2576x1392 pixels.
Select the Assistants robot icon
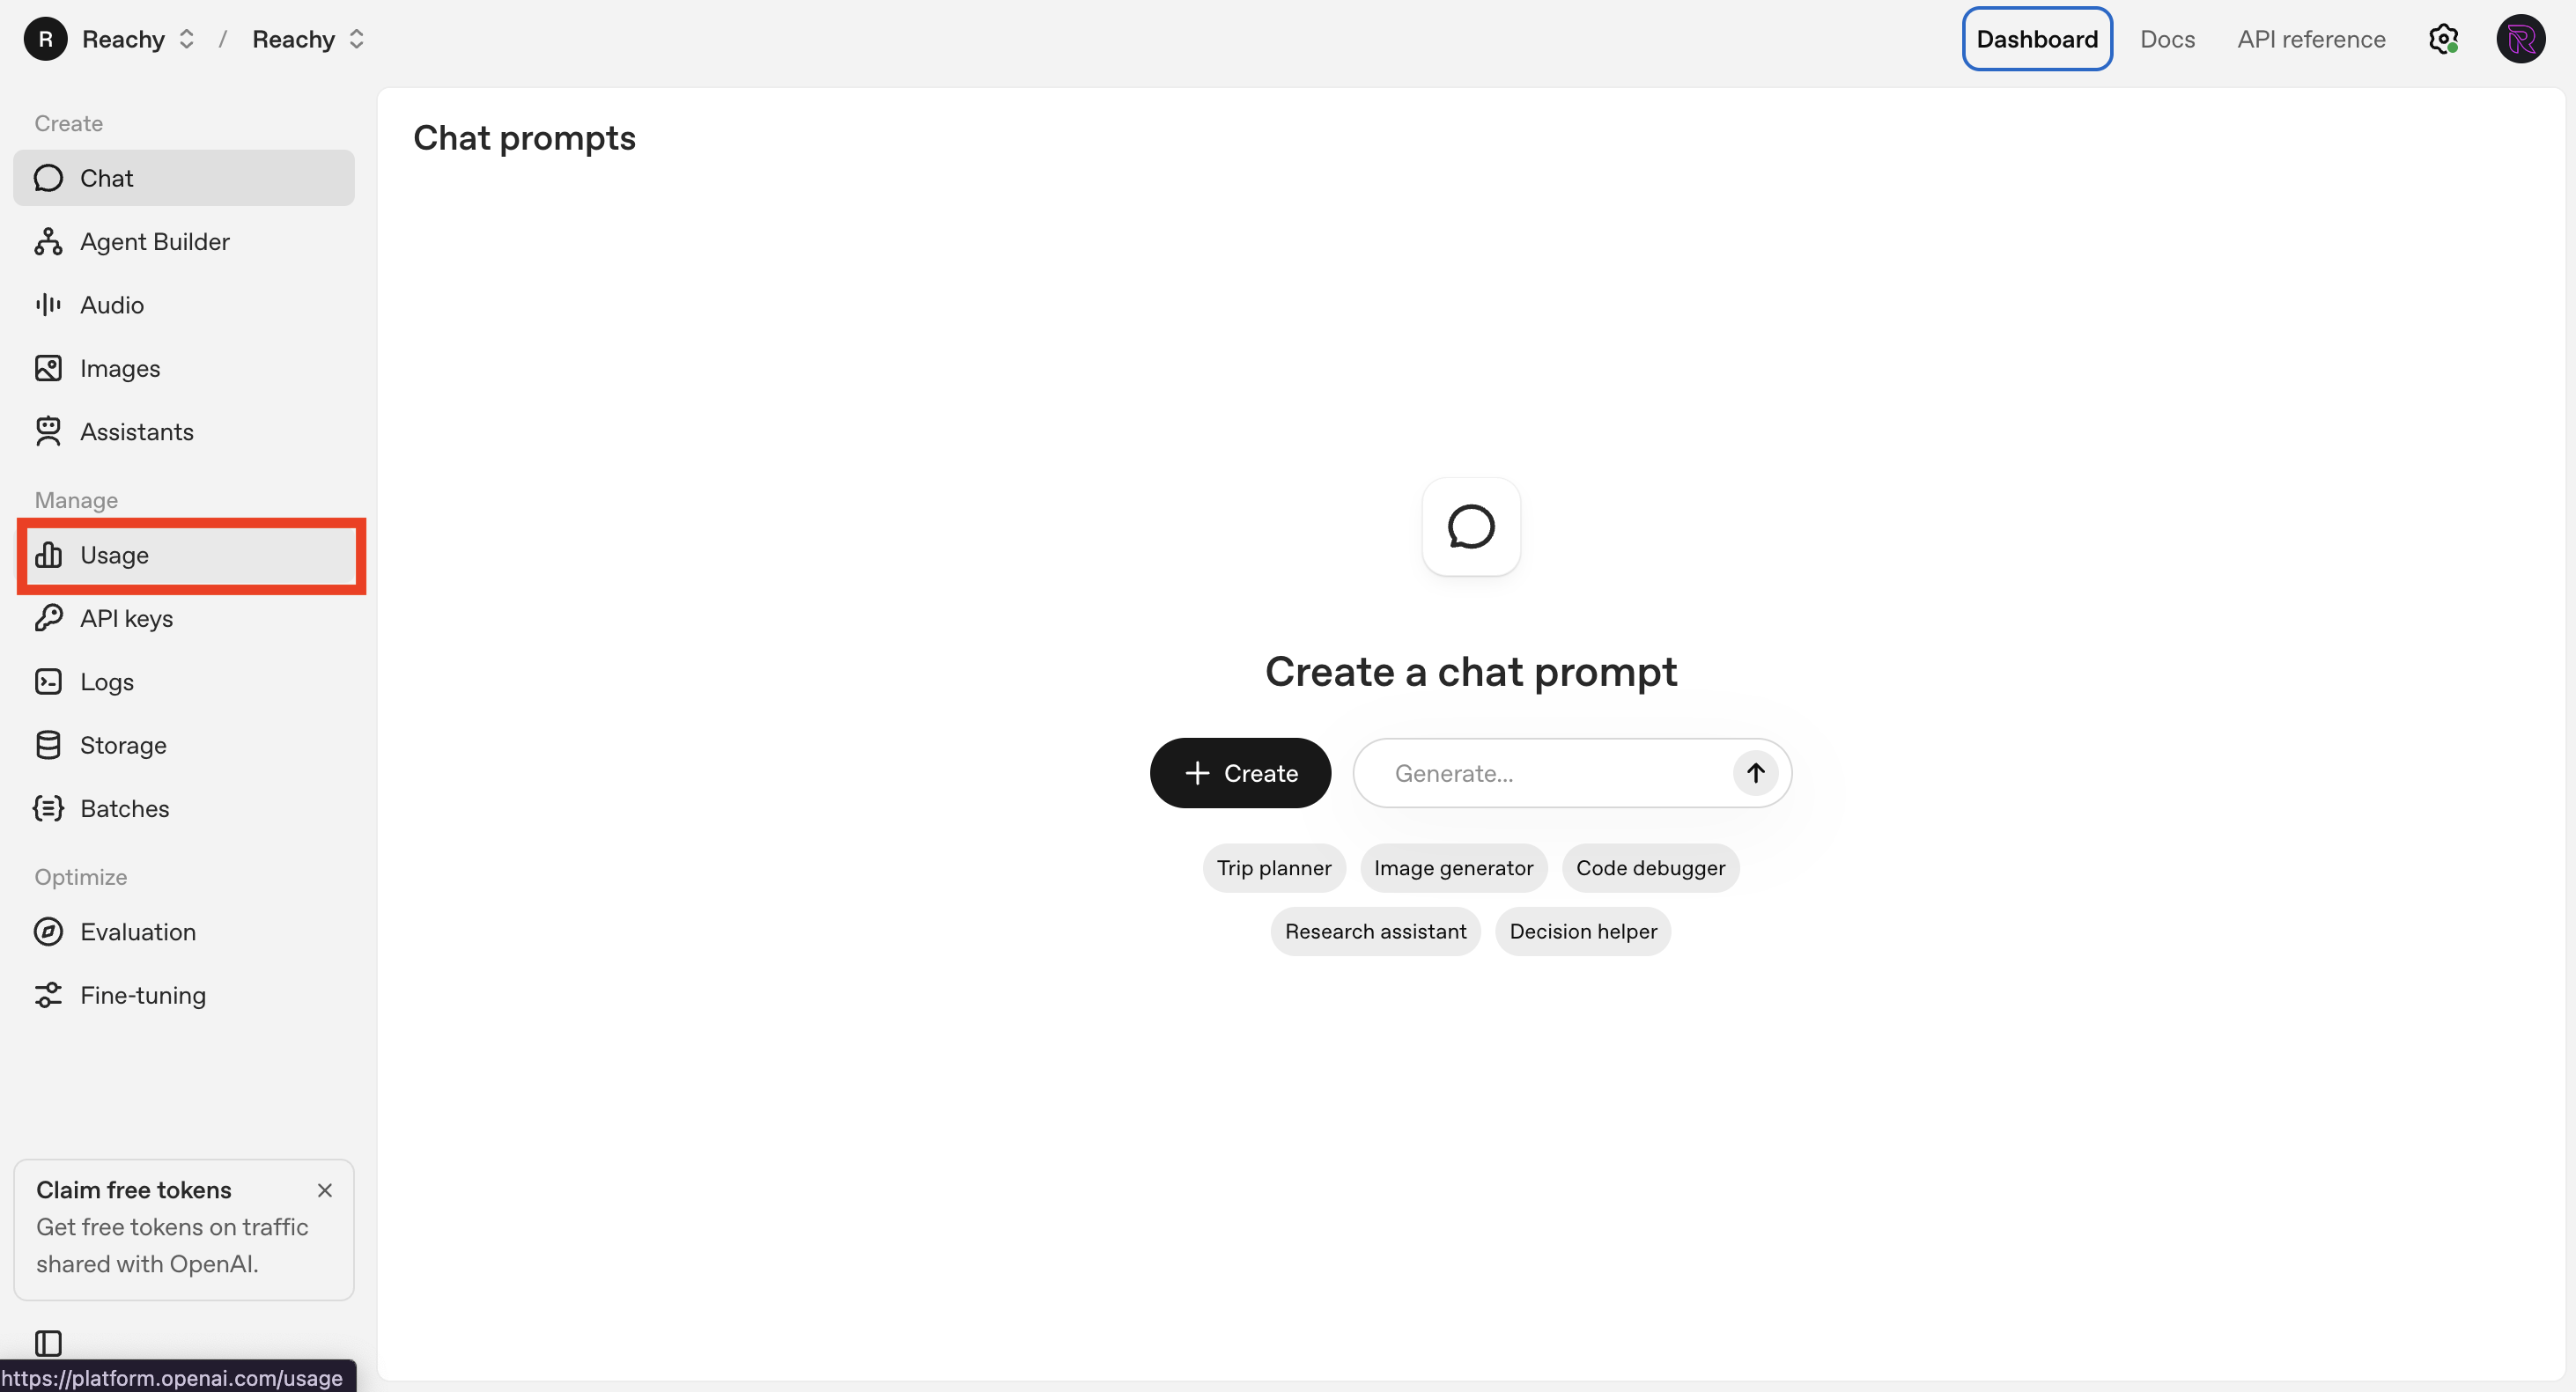[x=48, y=432]
